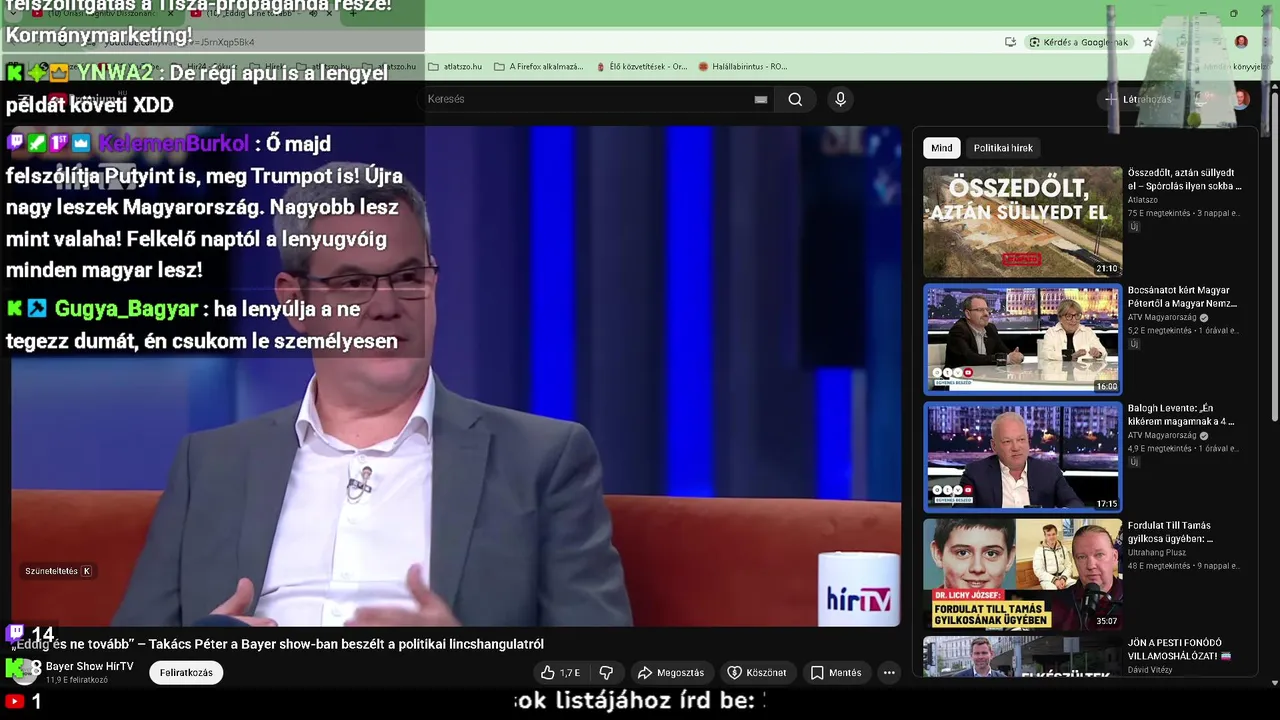Open the YouTube account avatar menu
The height and width of the screenshot is (720, 1280).
tap(1241, 99)
